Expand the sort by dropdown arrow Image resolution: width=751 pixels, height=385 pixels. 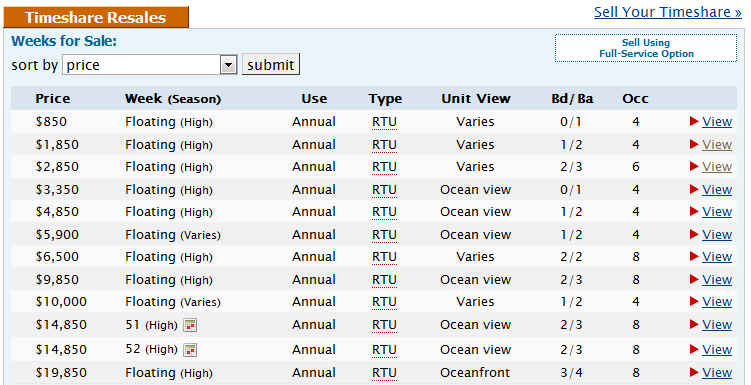point(228,65)
